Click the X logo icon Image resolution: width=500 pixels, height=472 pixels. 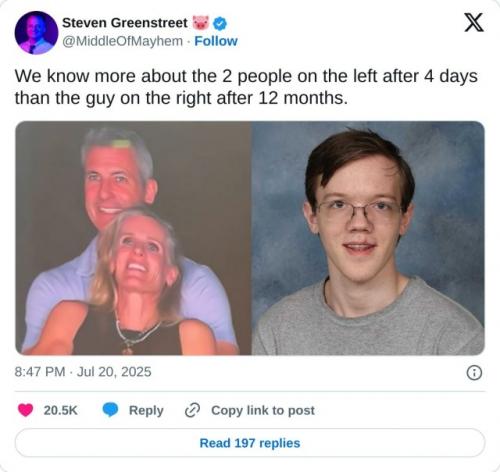(x=474, y=23)
